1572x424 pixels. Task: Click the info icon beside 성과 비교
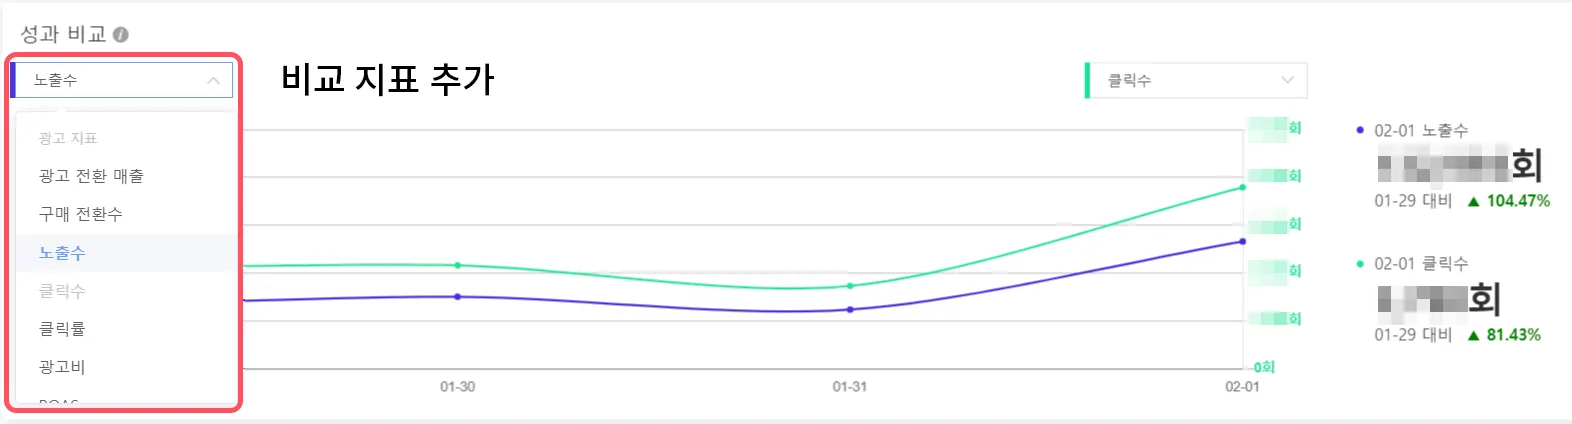[121, 35]
